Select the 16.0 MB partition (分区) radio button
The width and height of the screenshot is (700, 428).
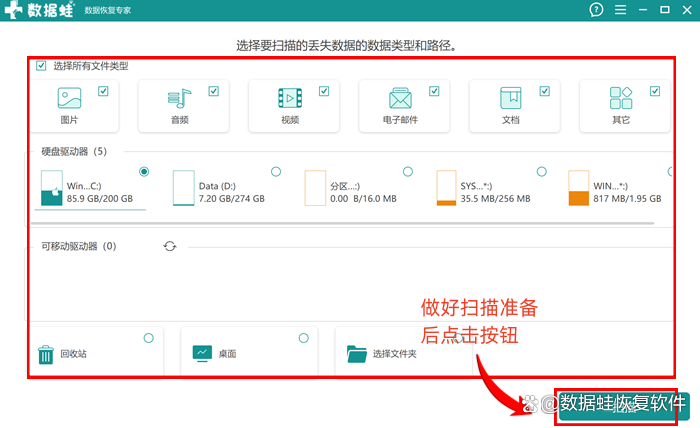[x=407, y=172]
